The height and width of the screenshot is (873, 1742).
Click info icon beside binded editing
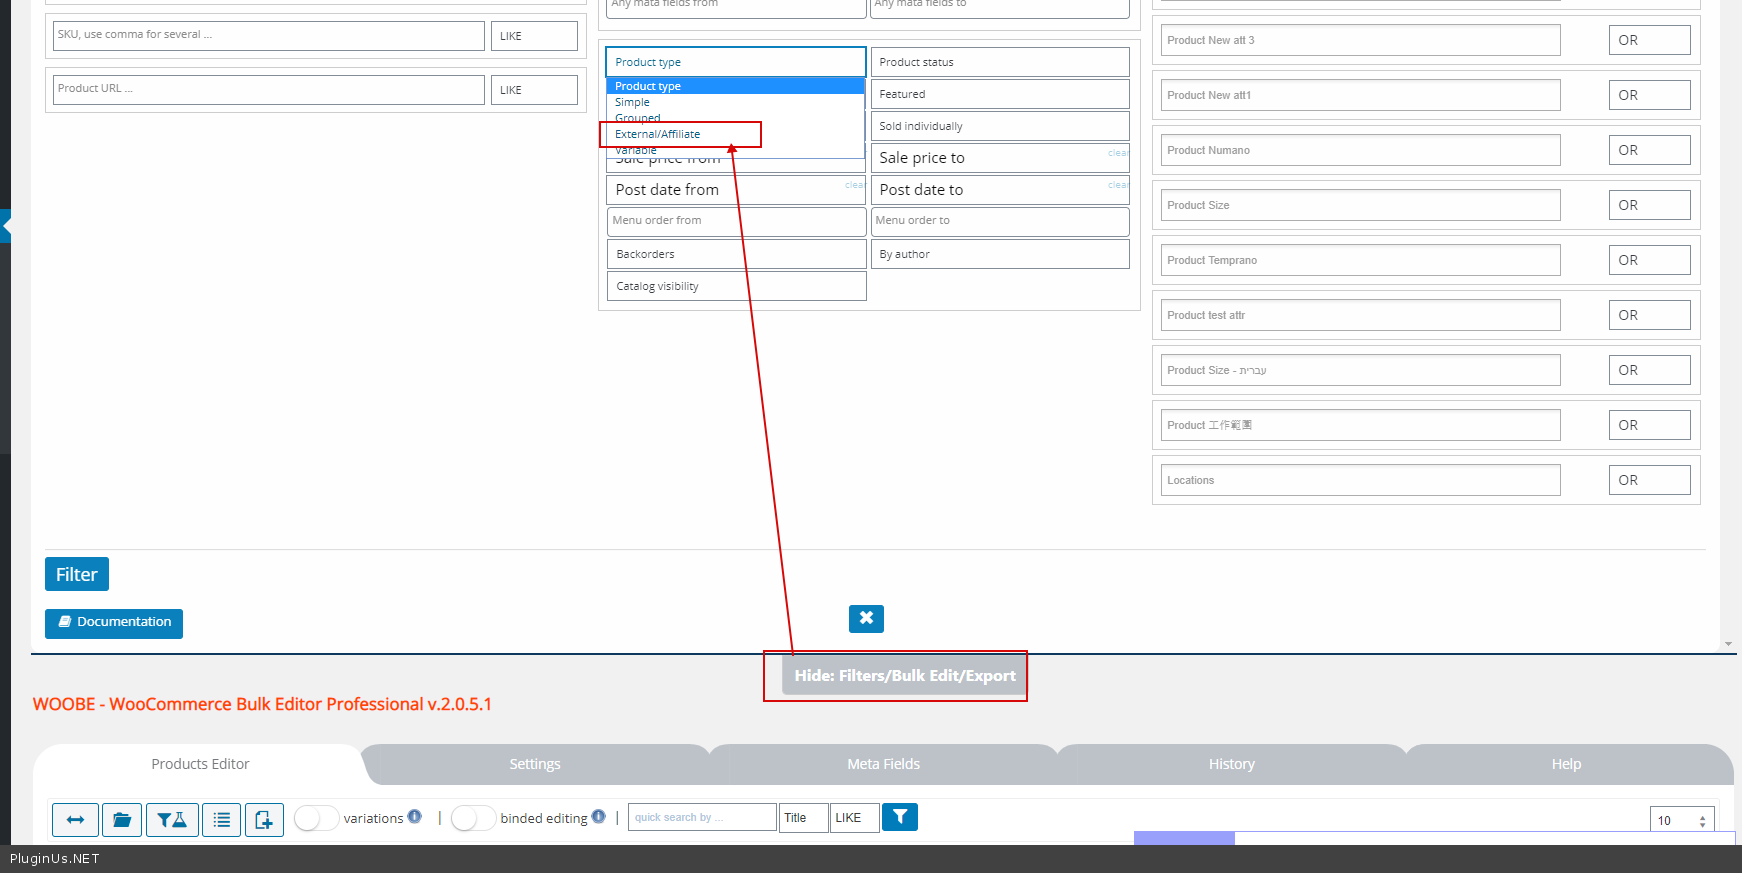[x=599, y=817]
